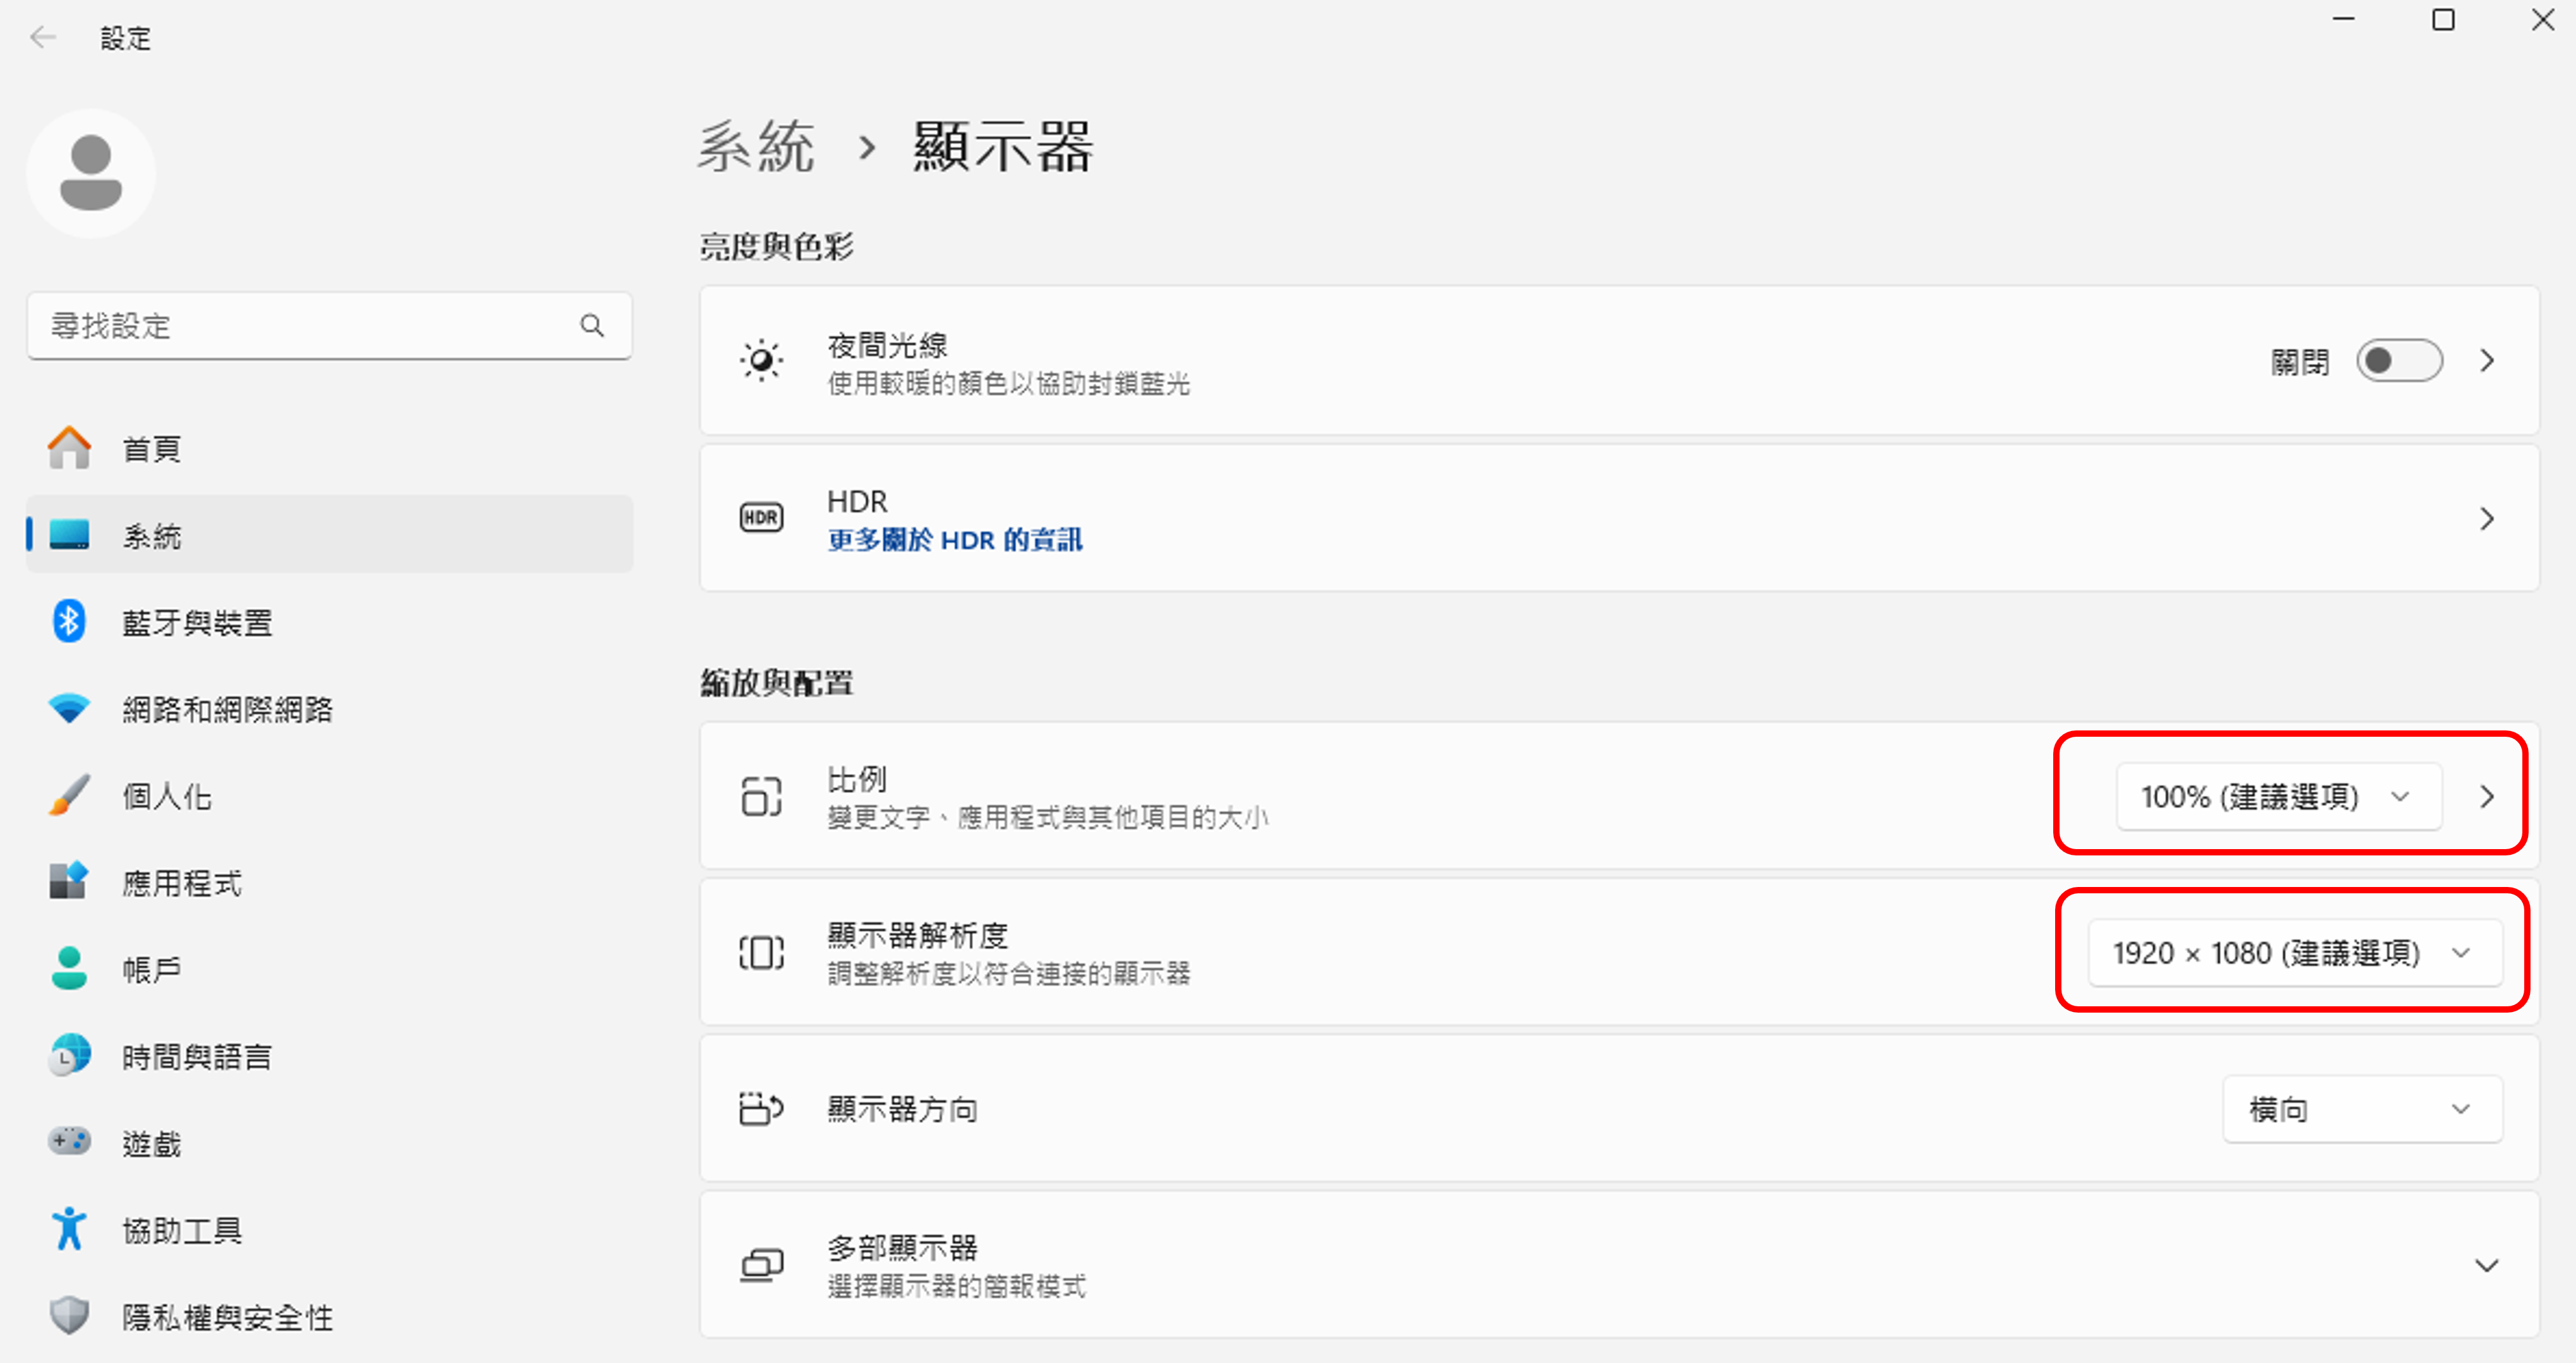
Task: Click the 系統 breadcrumb in header
Action: click(x=756, y=146)
